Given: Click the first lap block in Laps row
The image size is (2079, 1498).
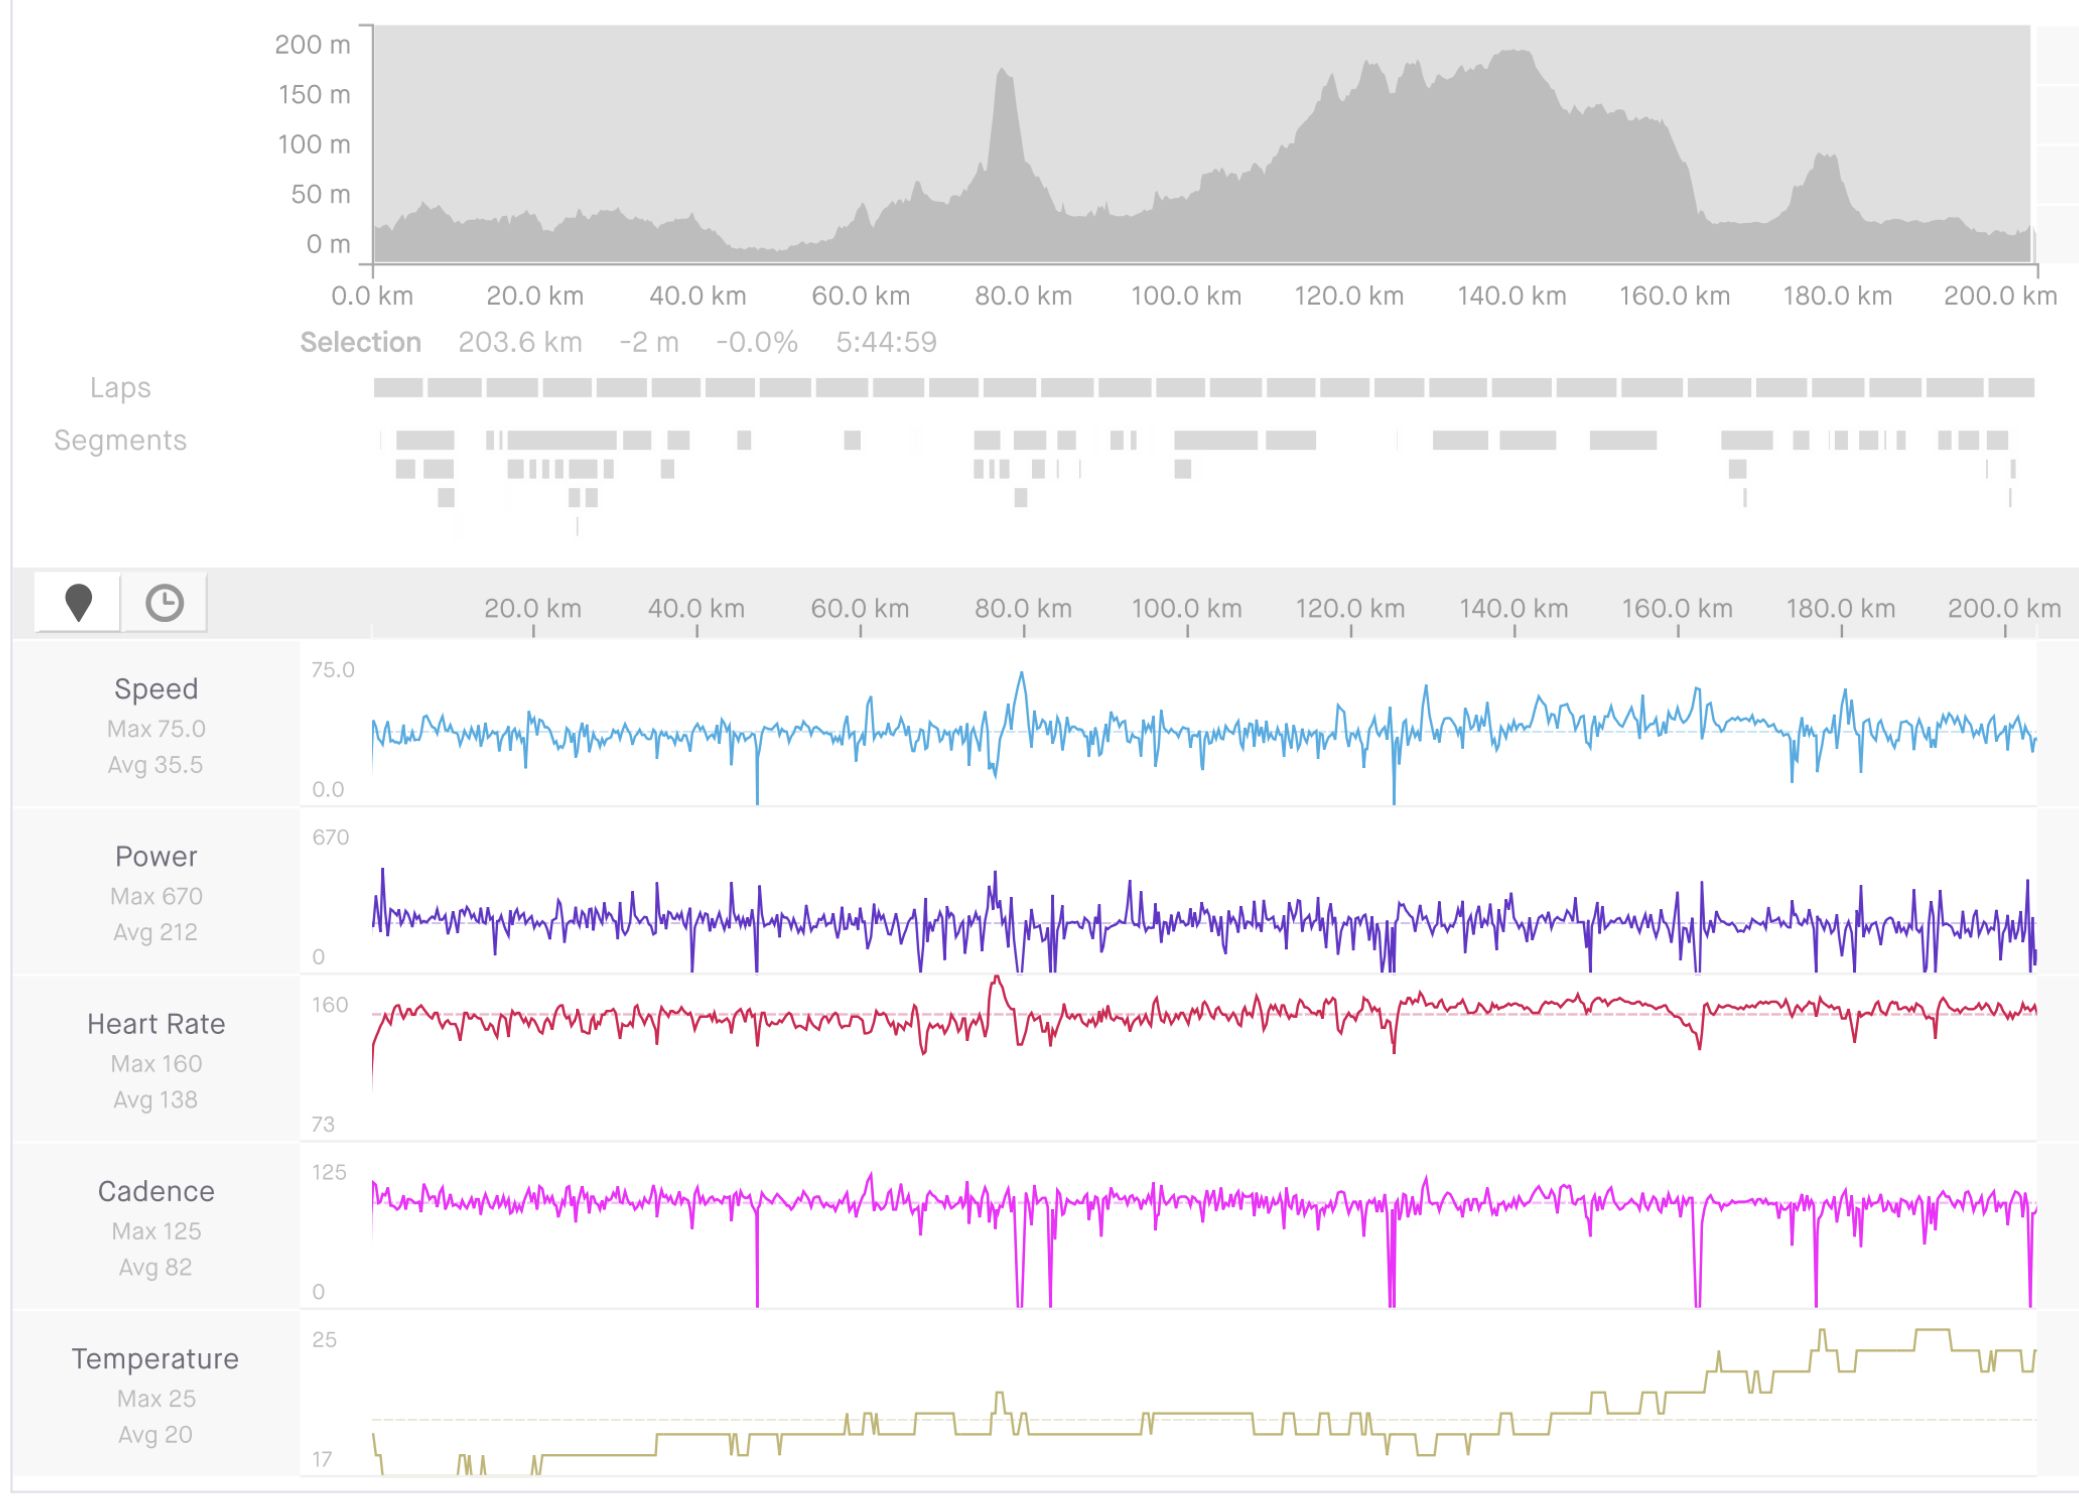Looking at the screenshot, I should pos(398,388).
